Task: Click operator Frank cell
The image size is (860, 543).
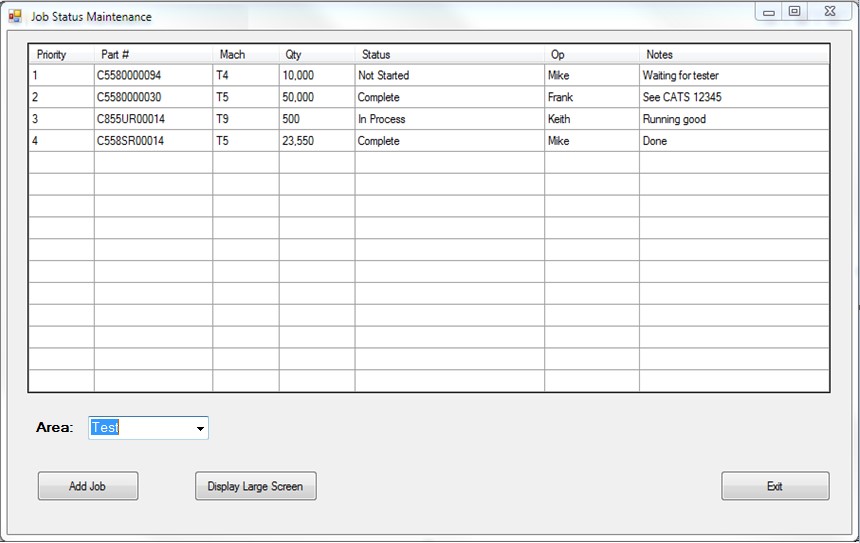Action: [x=592, y=97]
